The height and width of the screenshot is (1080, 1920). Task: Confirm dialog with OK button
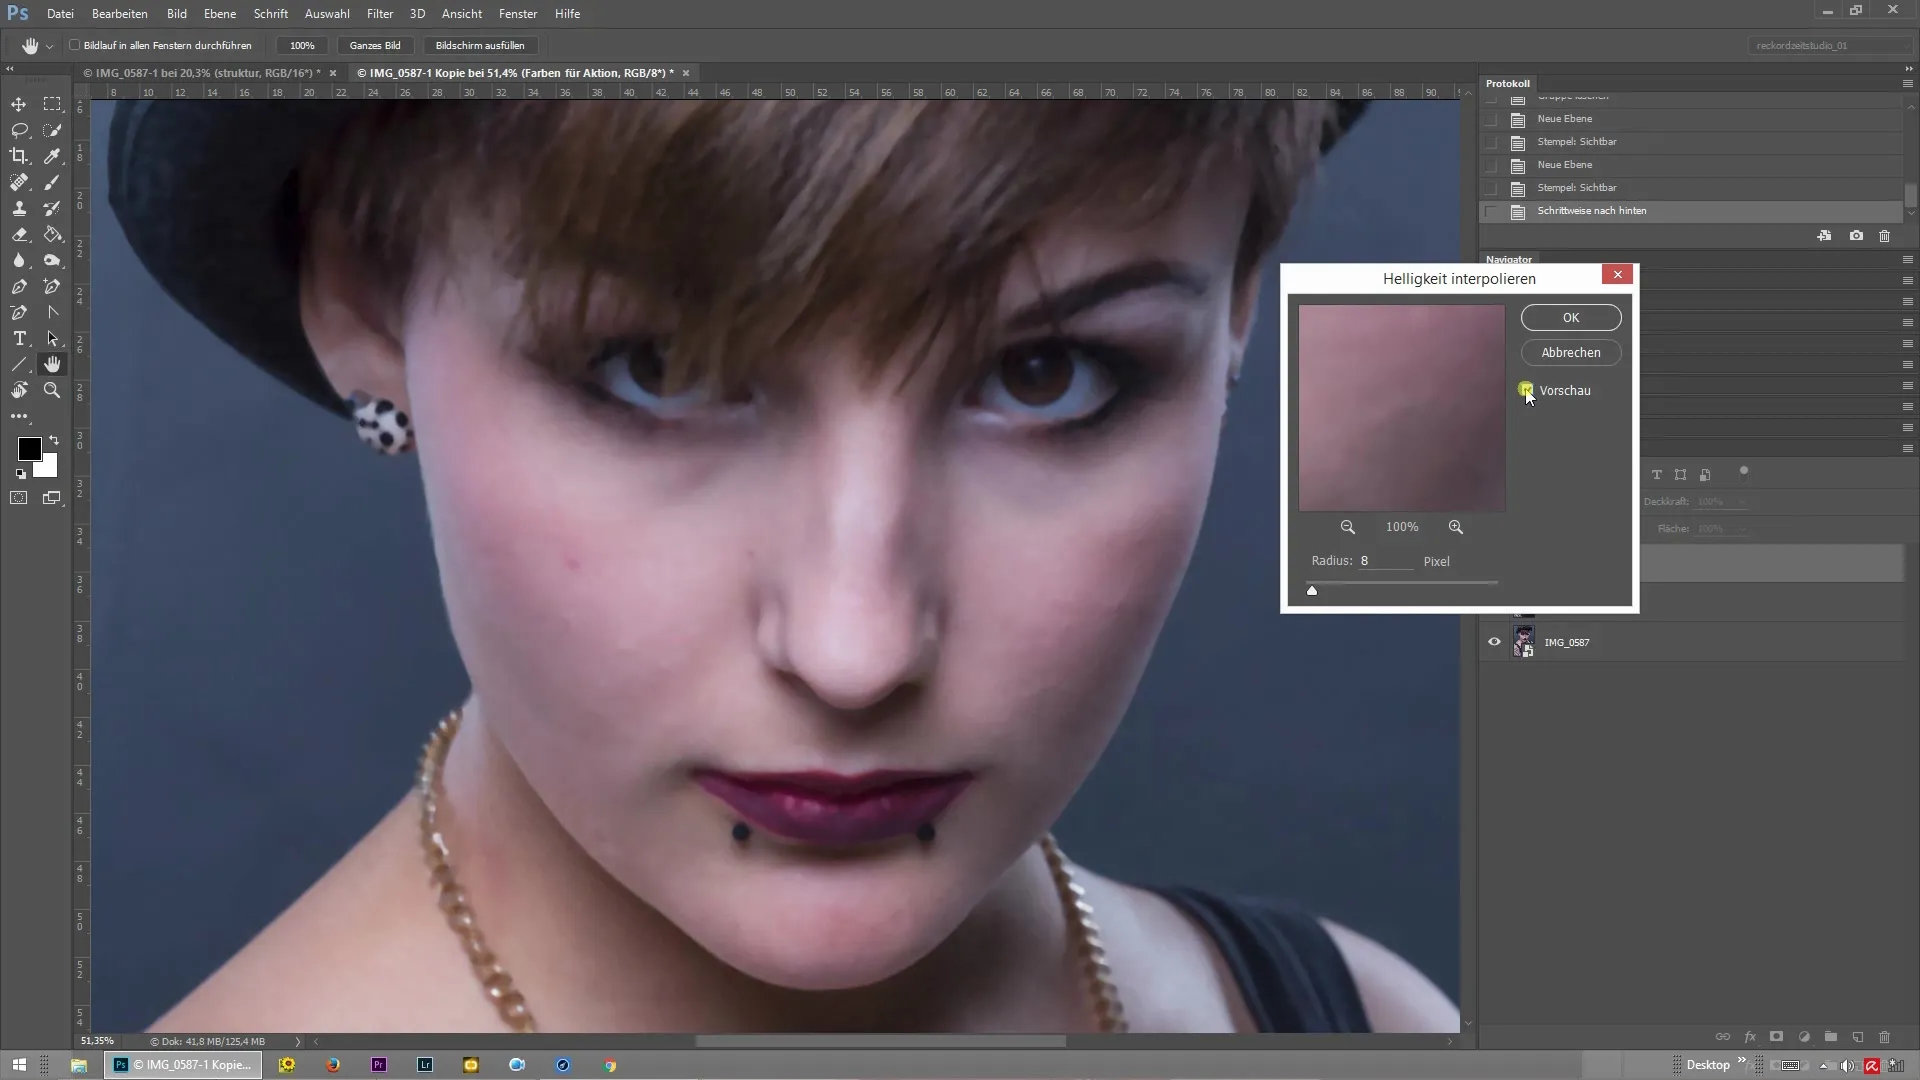tap(1570, 317)
